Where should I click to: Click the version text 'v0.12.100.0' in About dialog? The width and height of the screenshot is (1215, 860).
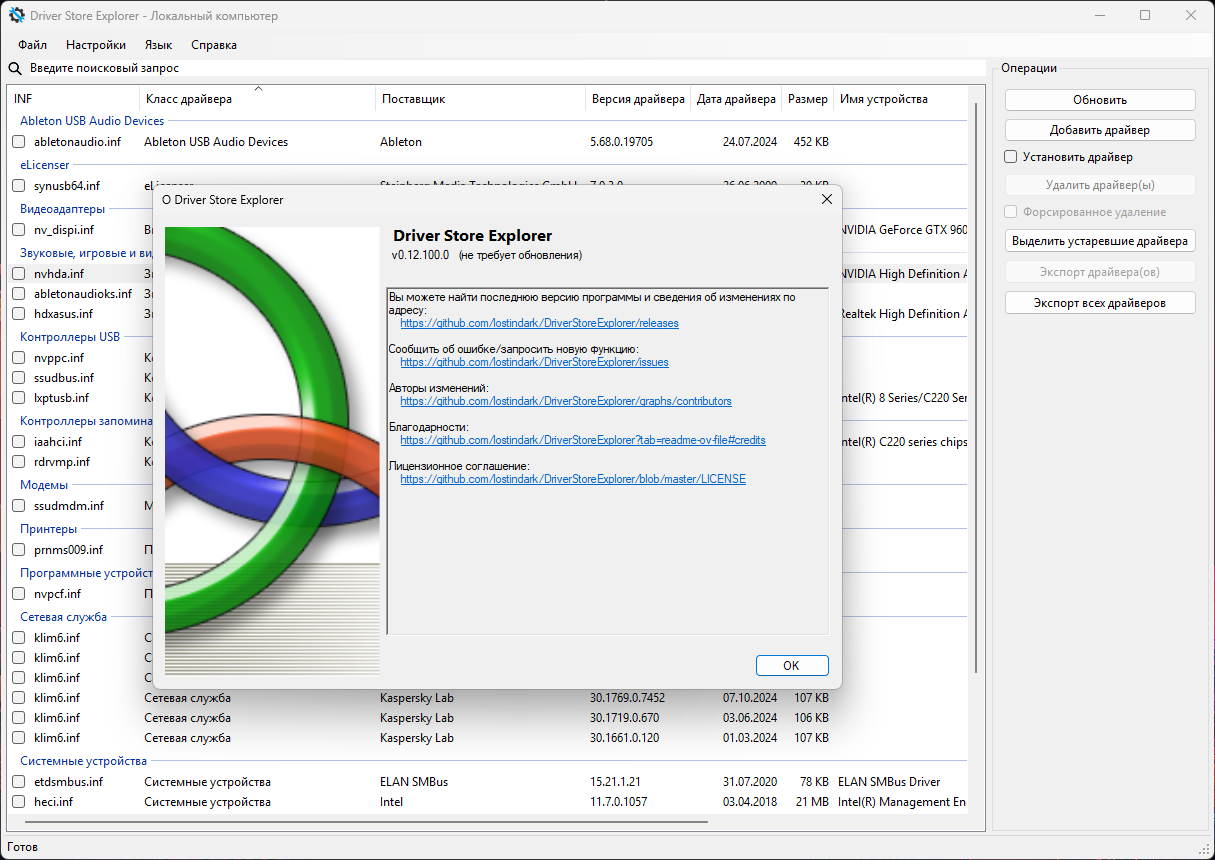click(x=421, y=256)
